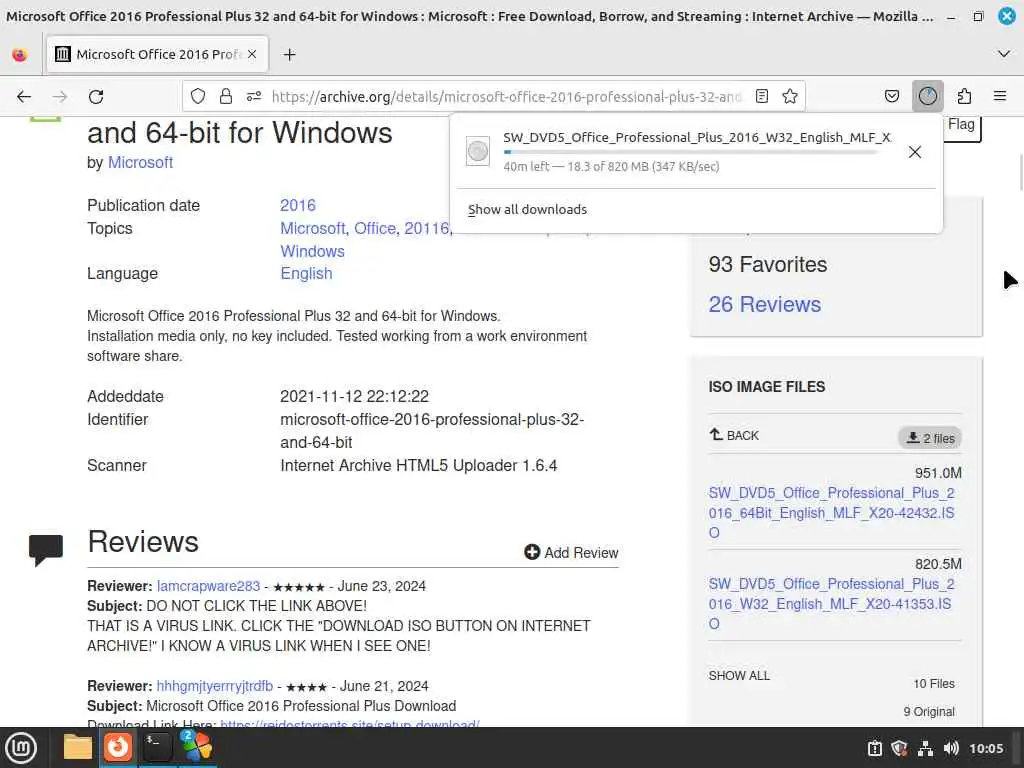
Task: Click the 951.0M file size
Action: (938, 473)
